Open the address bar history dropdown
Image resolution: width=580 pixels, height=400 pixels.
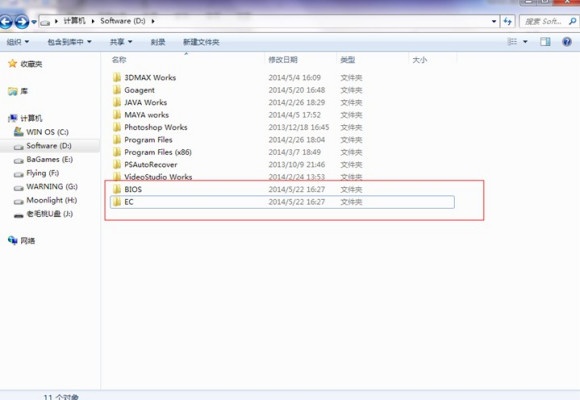click(x=494, y=21)
